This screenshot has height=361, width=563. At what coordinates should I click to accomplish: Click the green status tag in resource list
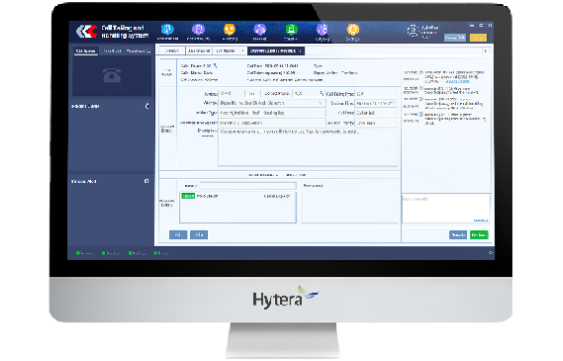188,196
